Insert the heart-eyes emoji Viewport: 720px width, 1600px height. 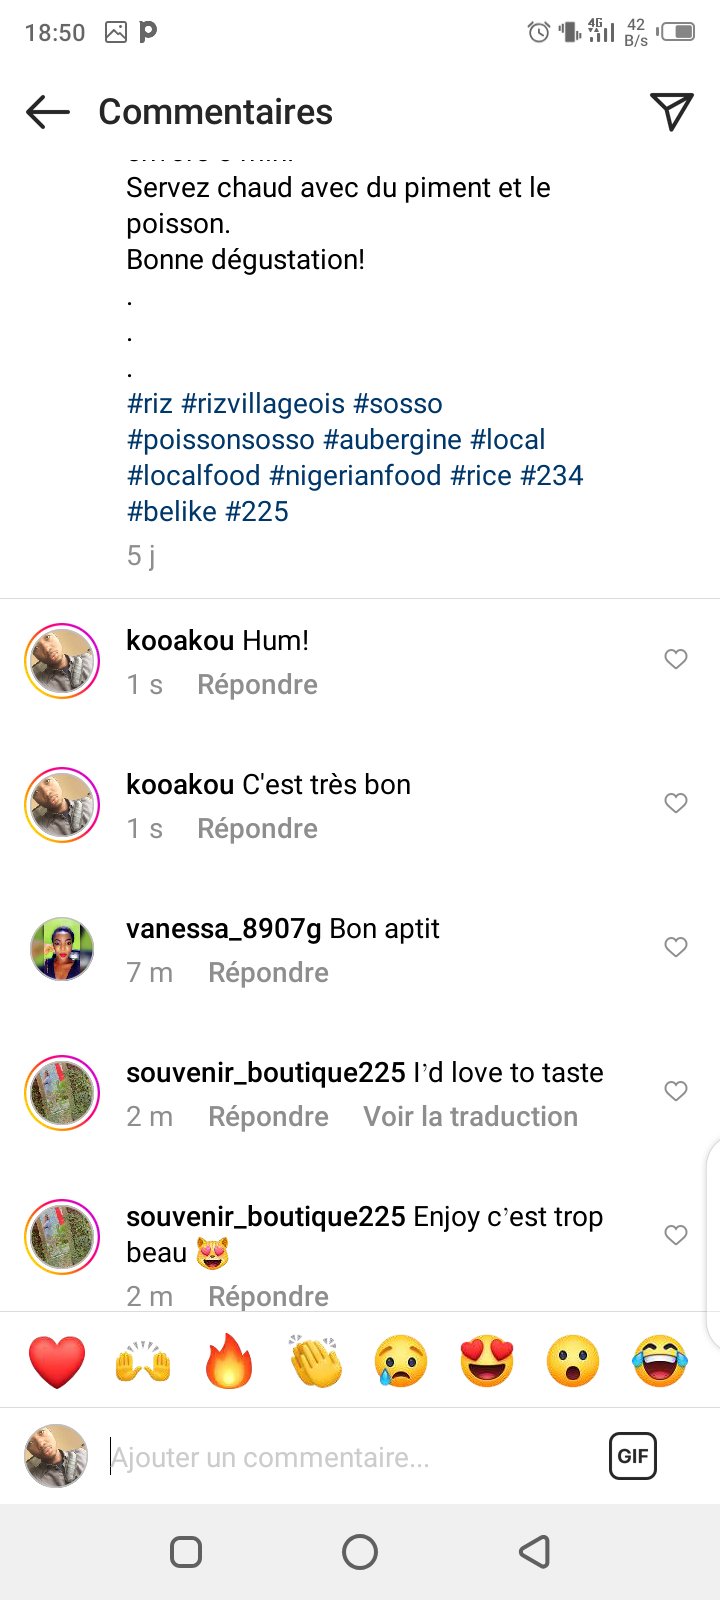[x=487, y=1361]
